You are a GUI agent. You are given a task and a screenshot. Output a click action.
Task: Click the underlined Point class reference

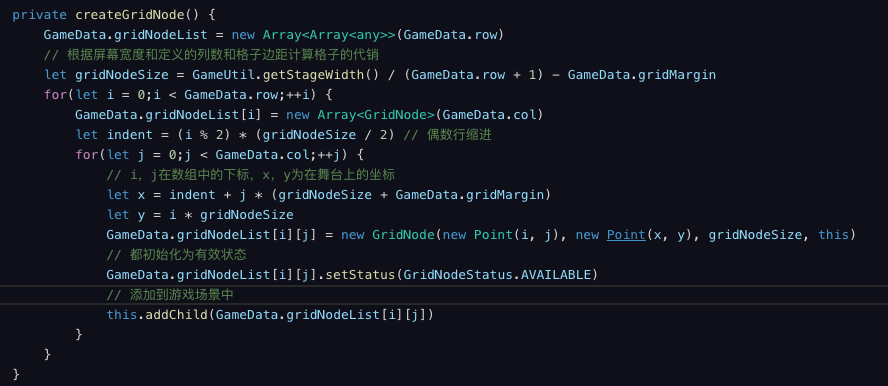[x=626, y=234]
